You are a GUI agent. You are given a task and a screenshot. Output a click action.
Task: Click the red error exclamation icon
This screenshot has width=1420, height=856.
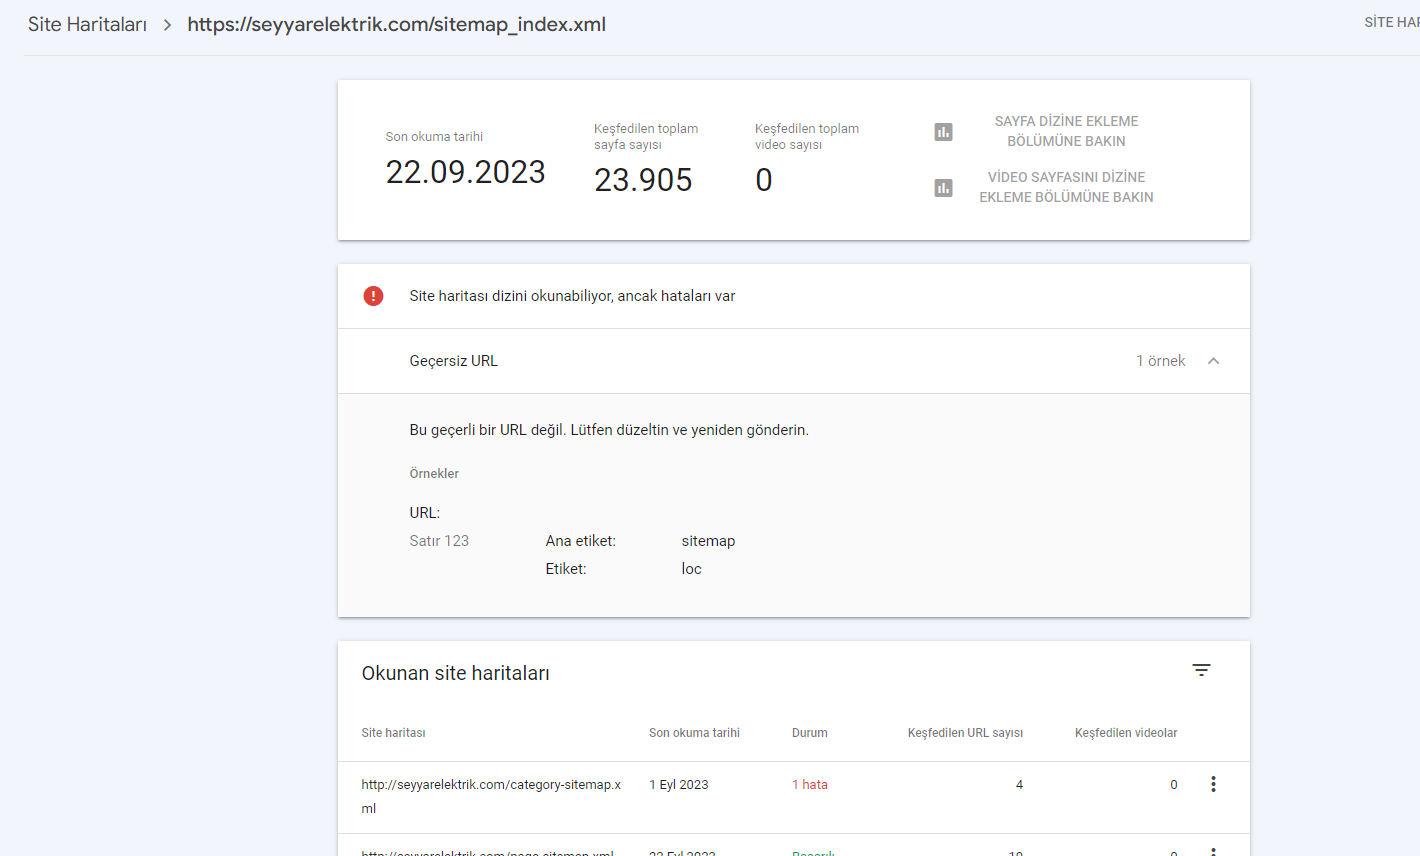click(x=373, y=296)
